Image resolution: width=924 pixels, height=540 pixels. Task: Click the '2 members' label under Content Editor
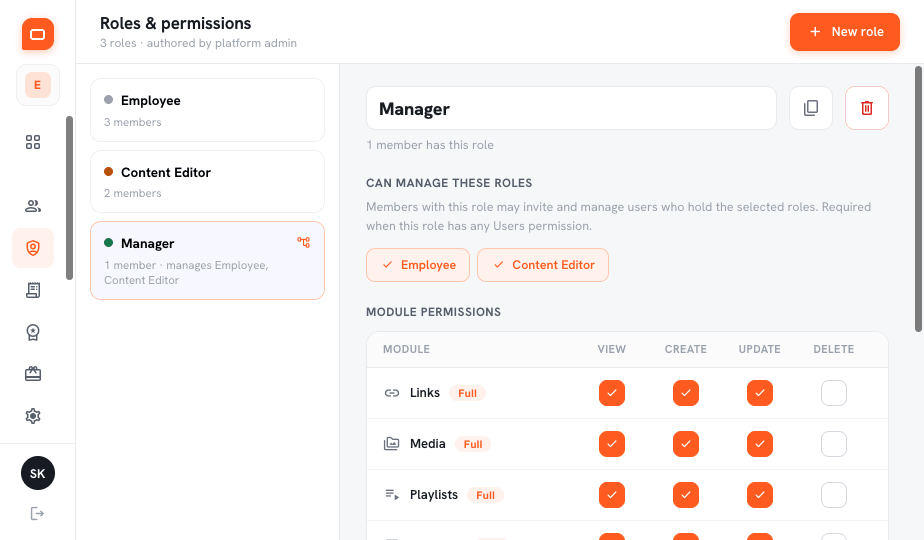(133, 193)
